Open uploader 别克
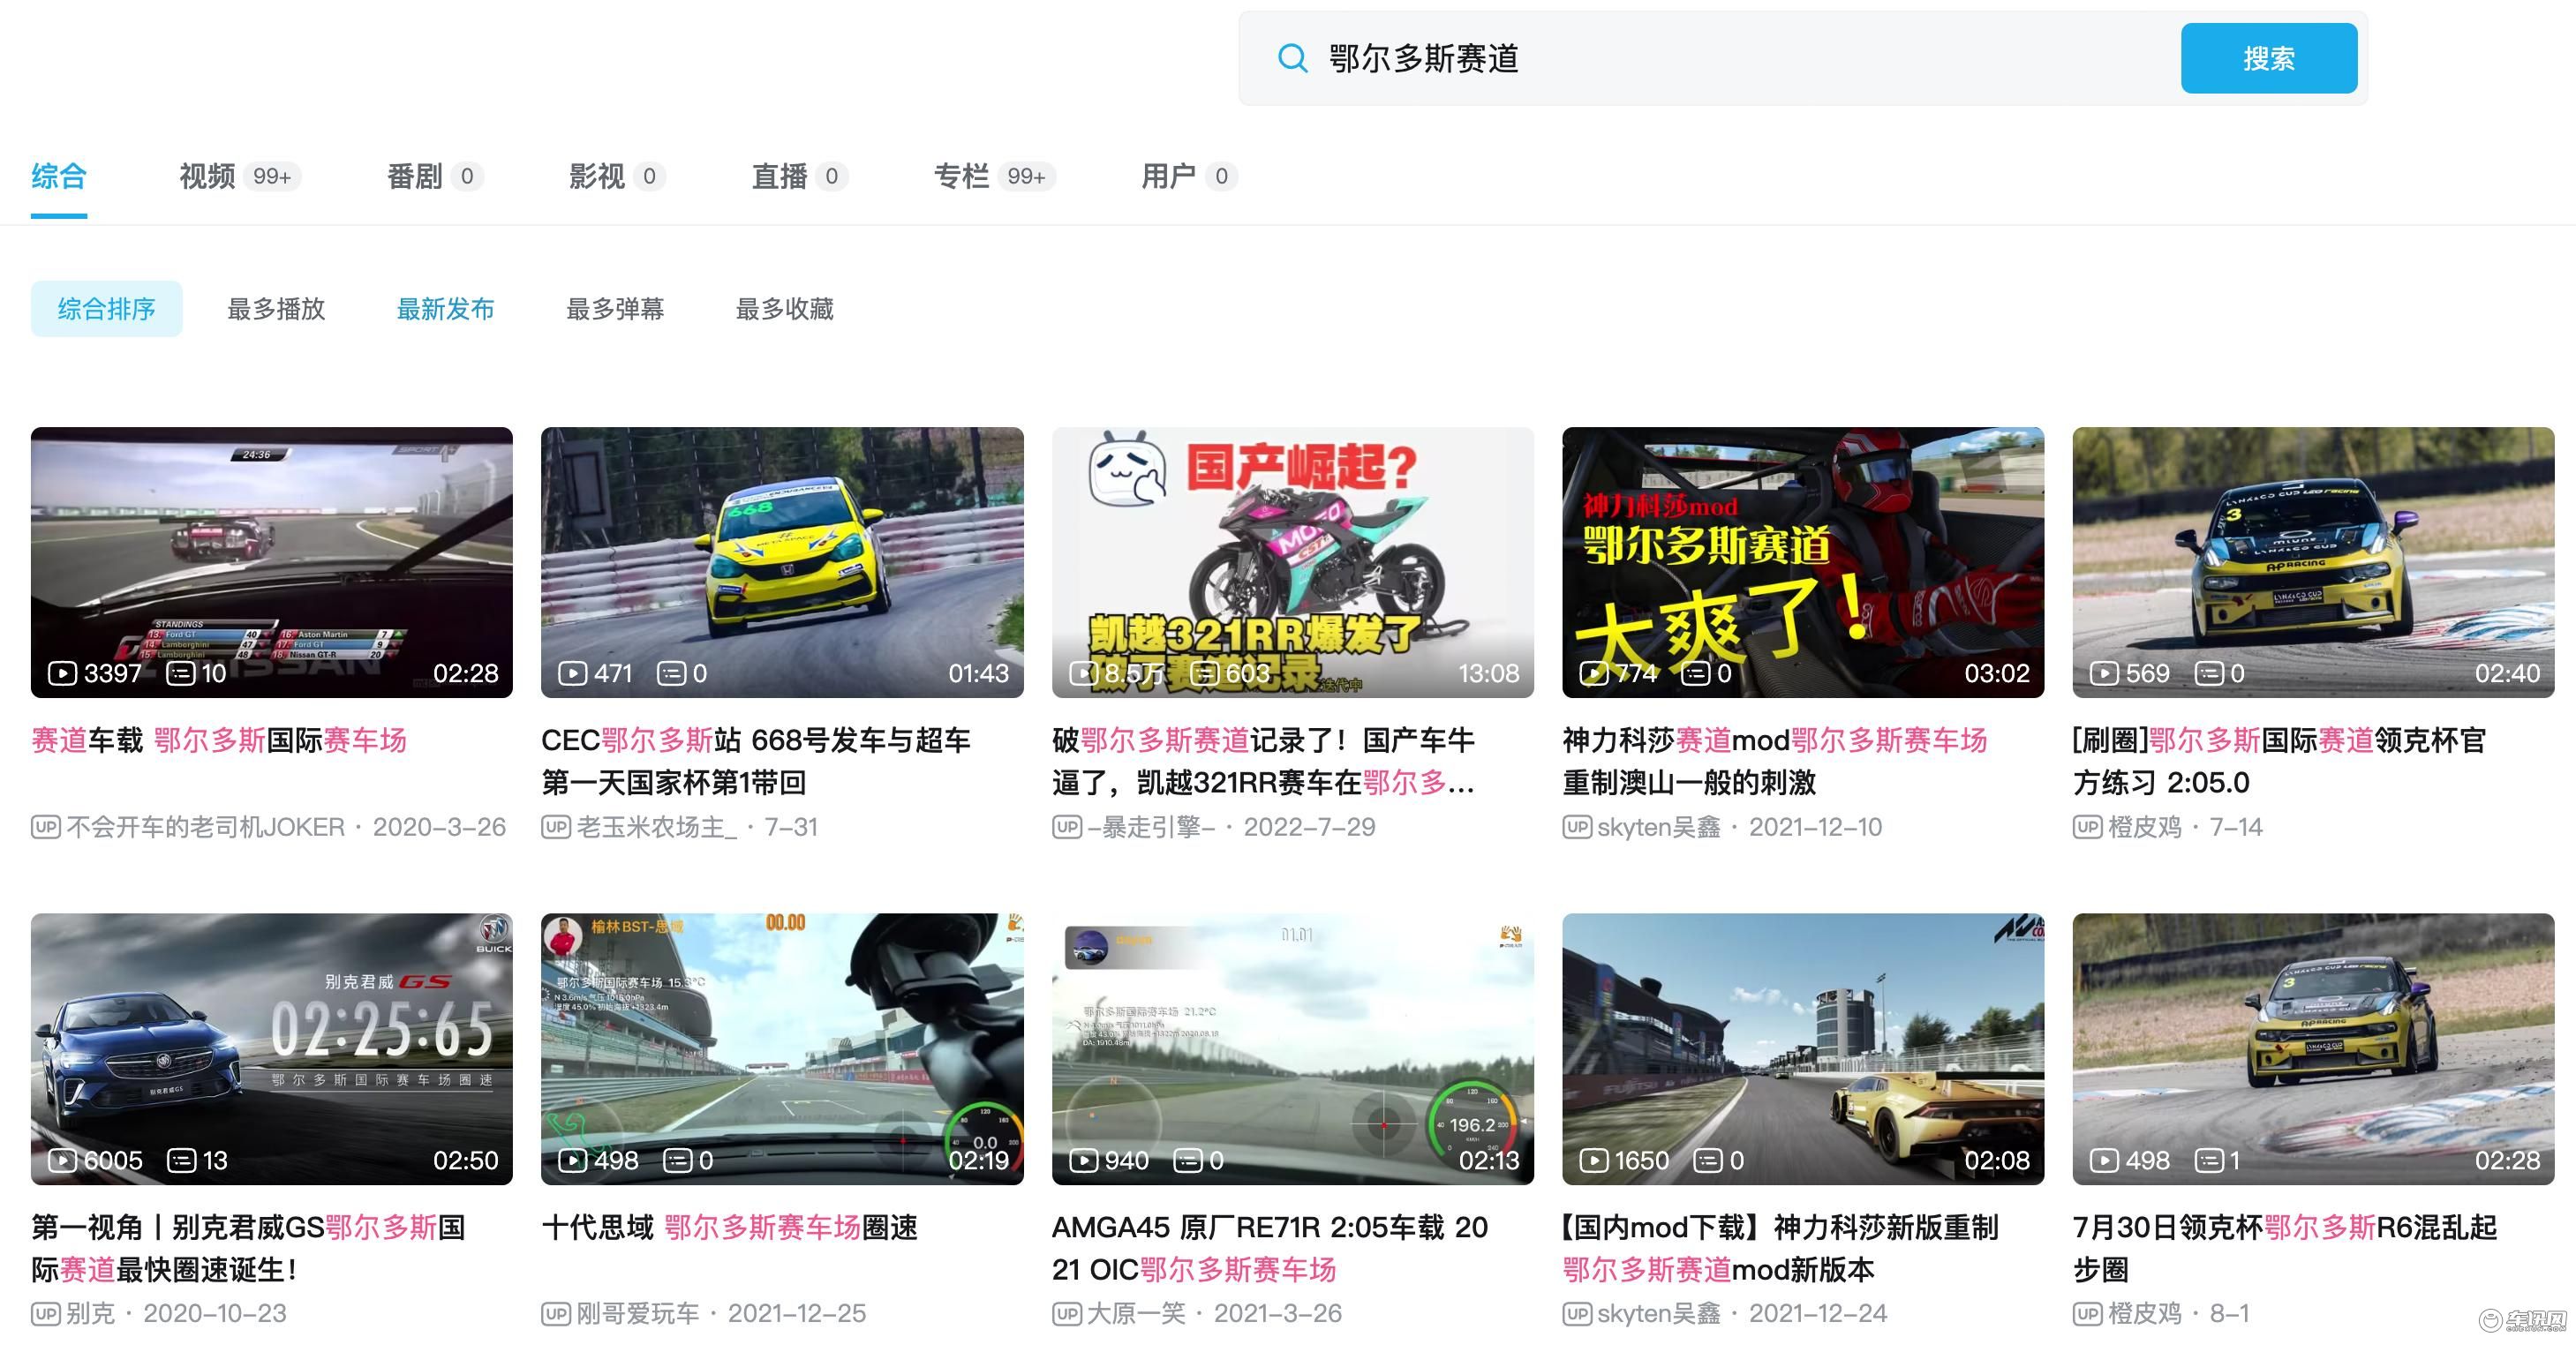2576x1352 pixels. click(91, 1313)
